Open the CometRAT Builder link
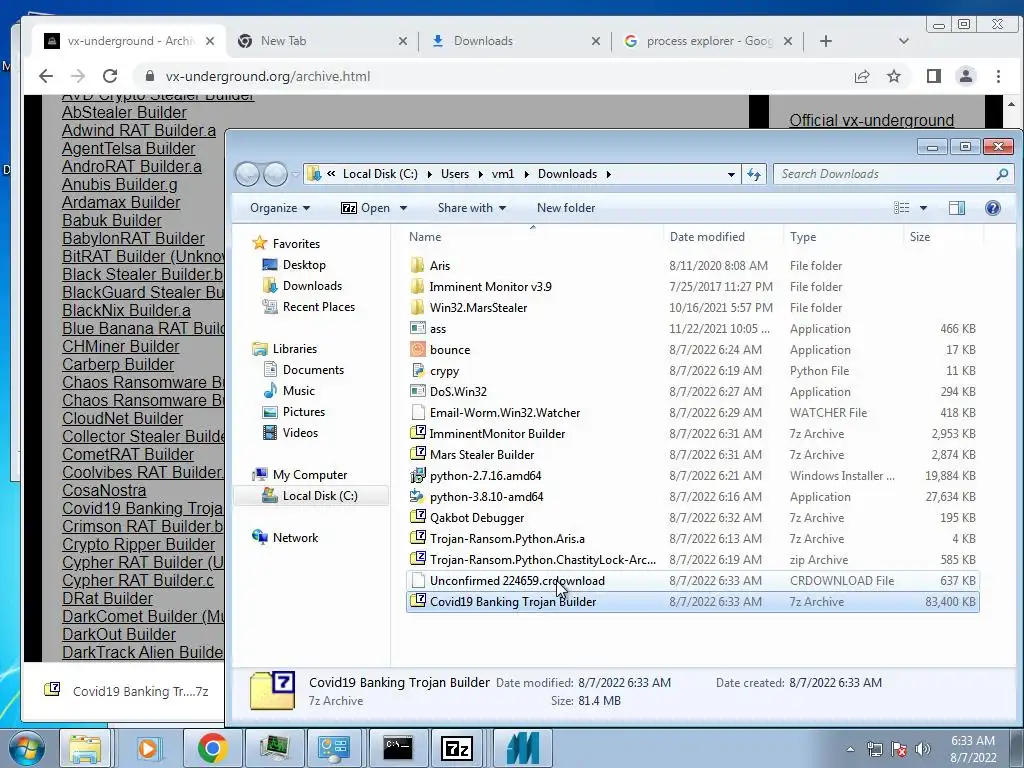The height and width of the screenshot is (768, 1024). point(128,455)
